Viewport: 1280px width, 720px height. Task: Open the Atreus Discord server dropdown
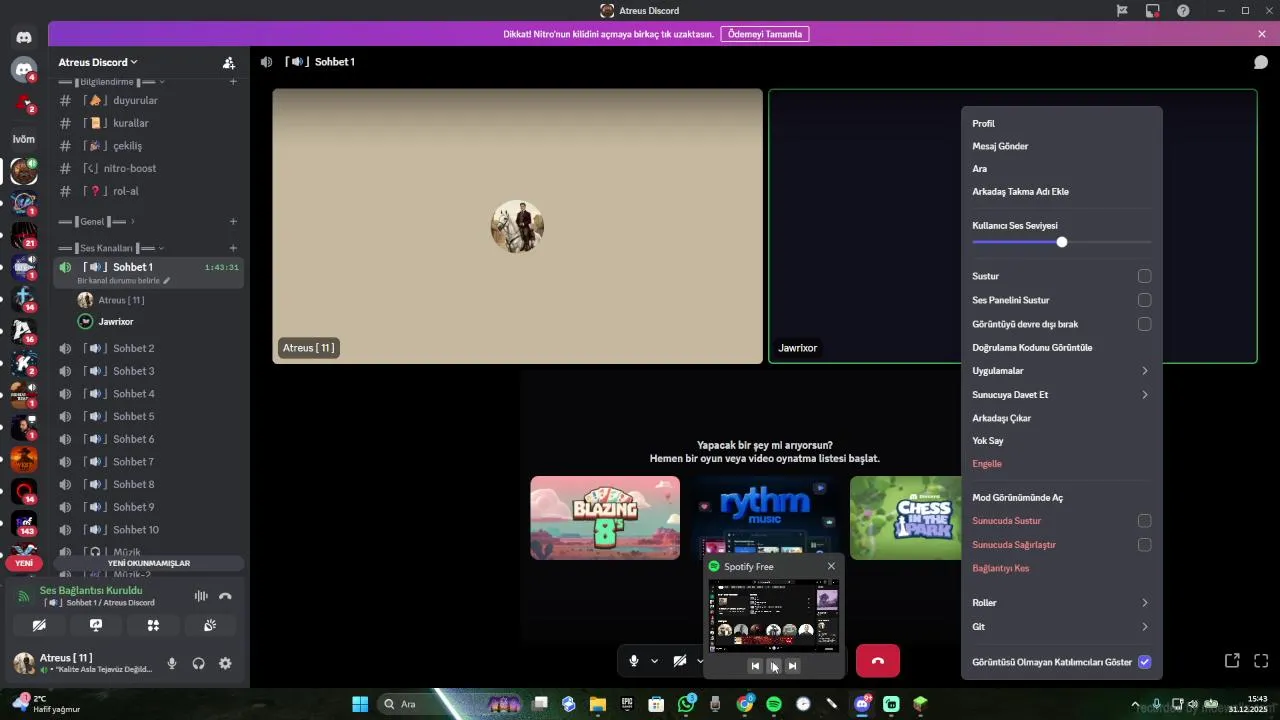click(98, 62)
